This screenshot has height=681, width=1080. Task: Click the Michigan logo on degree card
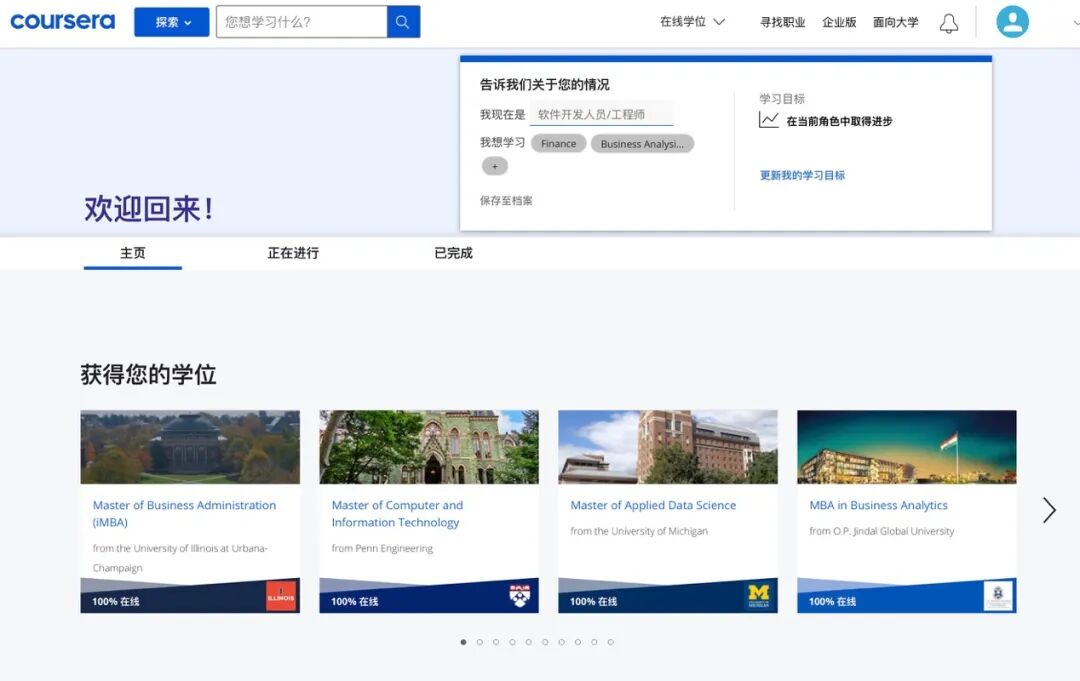click(x=759, y=596)
